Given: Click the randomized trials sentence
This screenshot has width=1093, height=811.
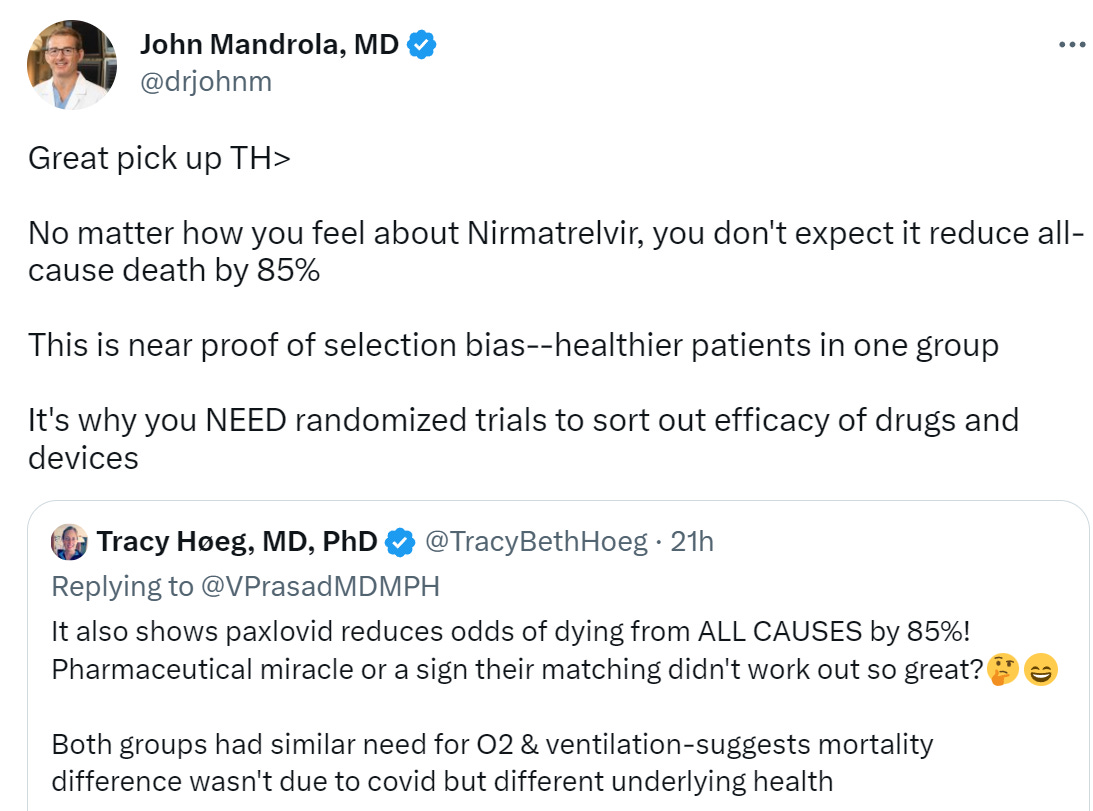Looking at the screenshot, I should tap(523, 439).
